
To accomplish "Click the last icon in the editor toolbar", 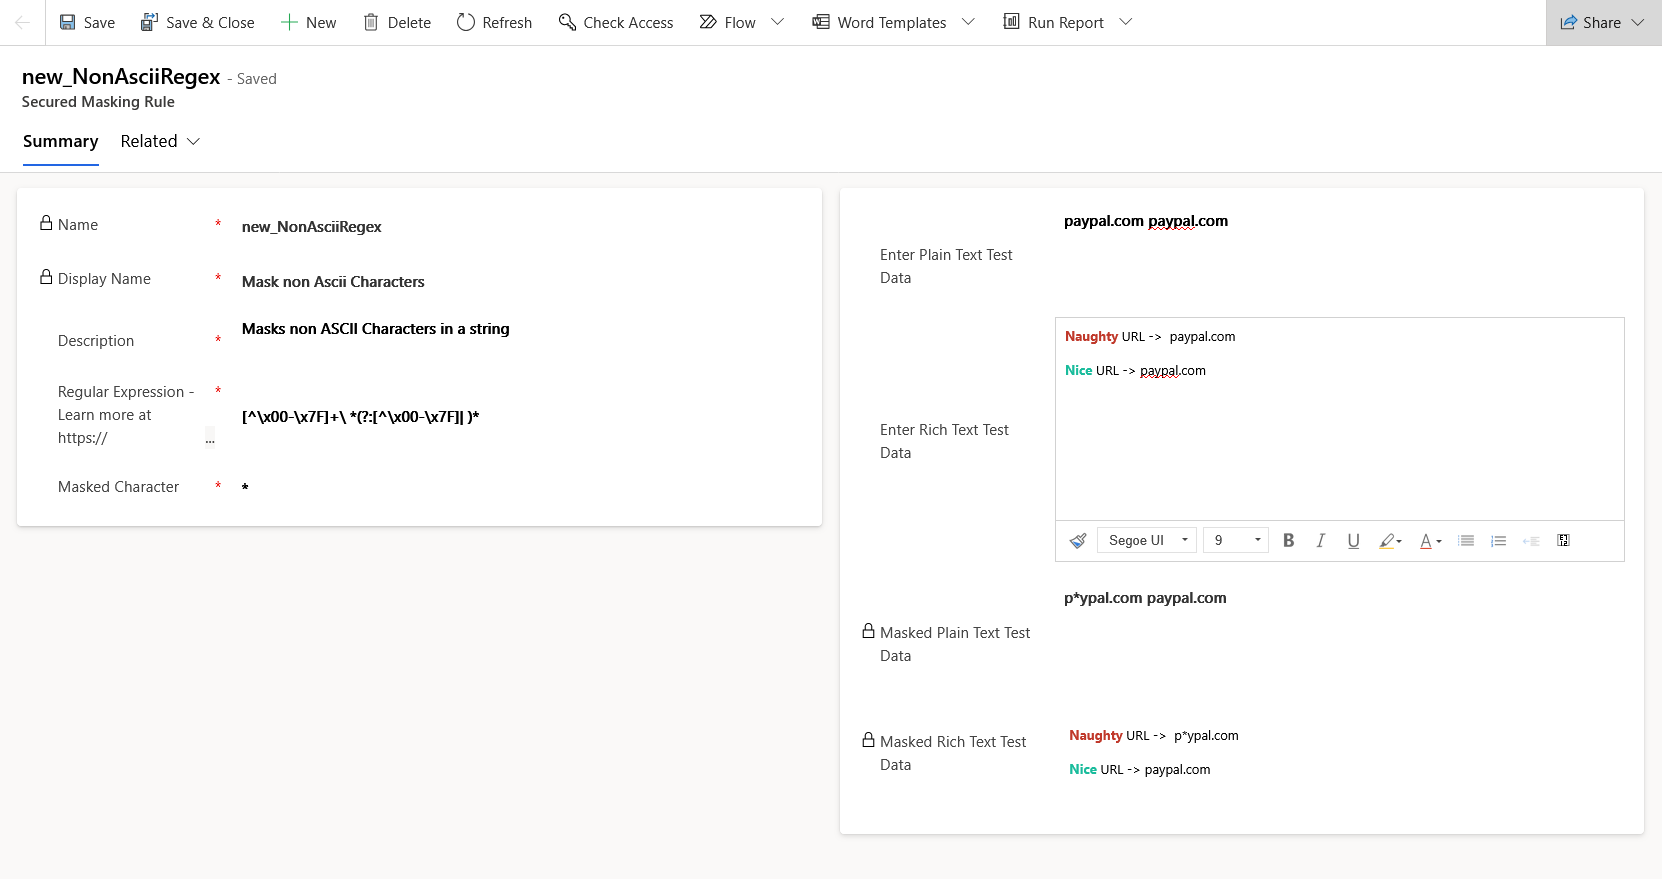I will point(1564,541).
